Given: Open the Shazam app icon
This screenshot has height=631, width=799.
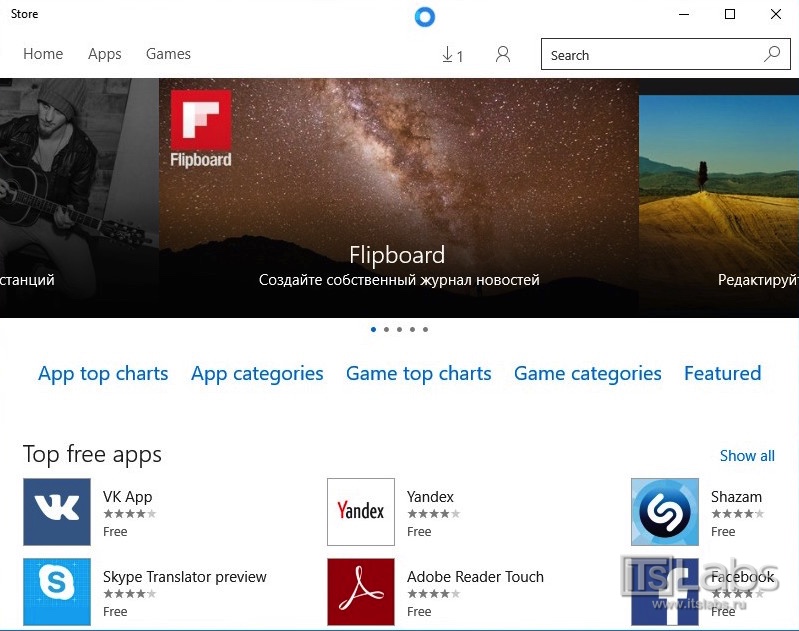Looking at the screenshot, I should 665,512.
